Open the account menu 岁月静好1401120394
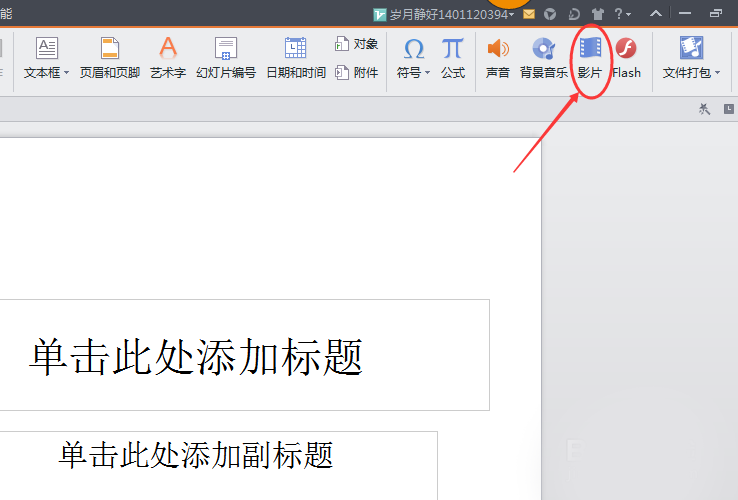The image size is (738, 500). pos(443,15)
